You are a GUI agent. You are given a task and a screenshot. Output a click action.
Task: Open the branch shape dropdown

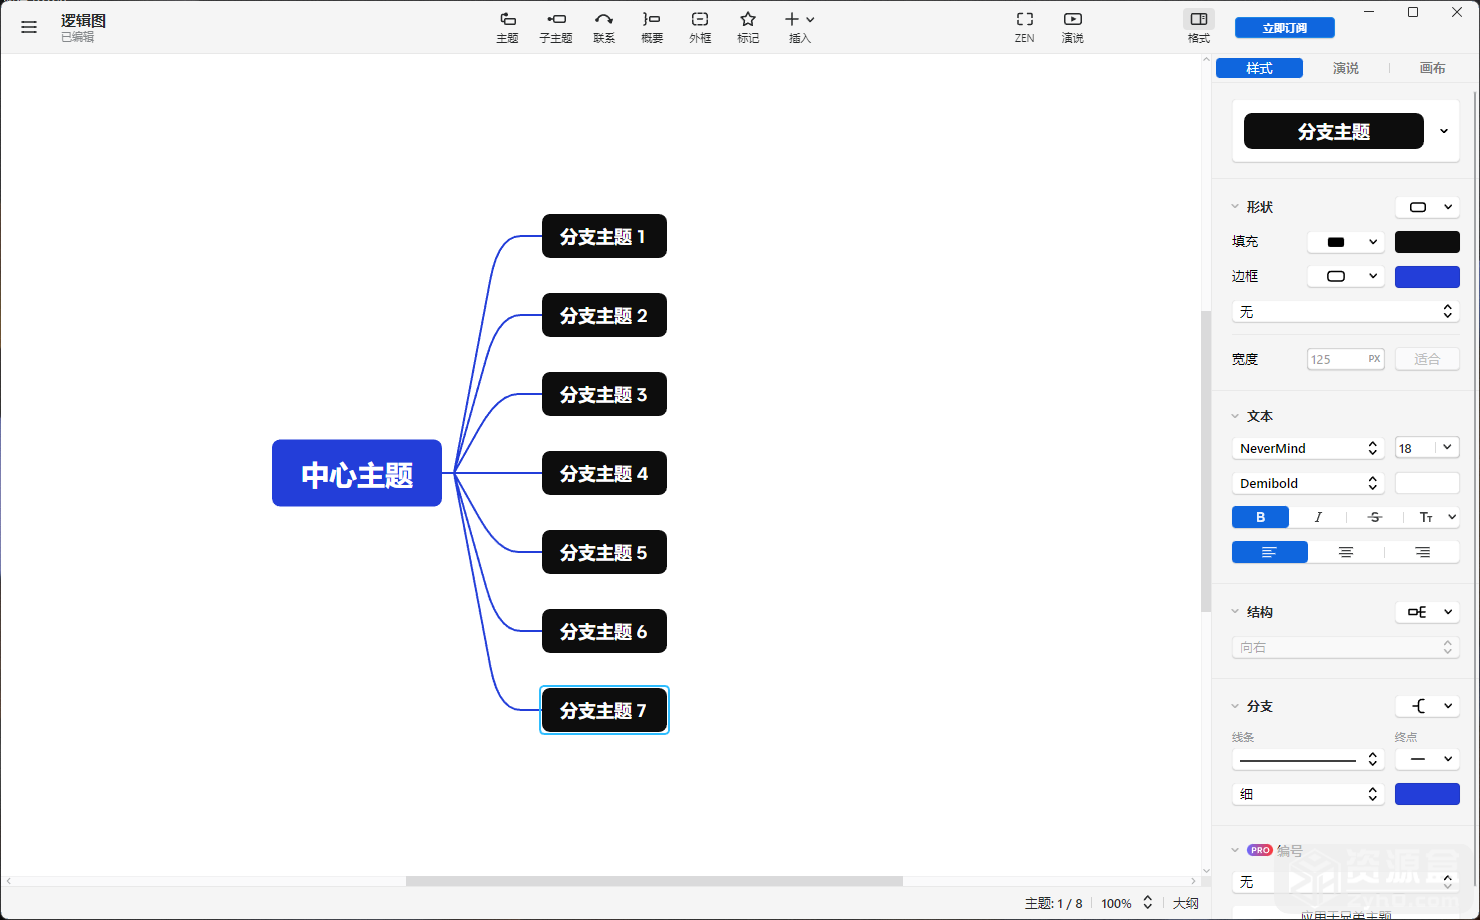tap(1427, 706)
